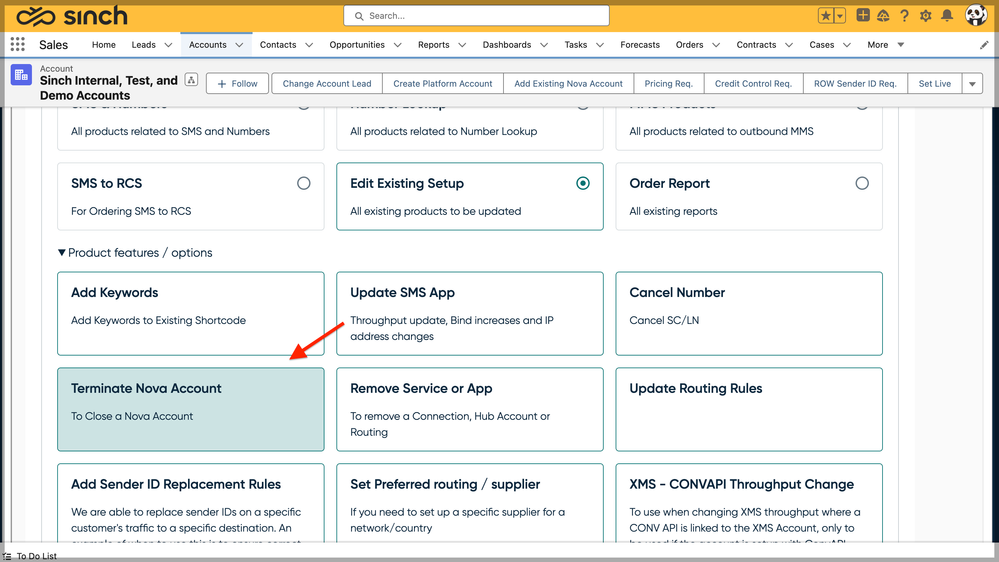Select the Update SMS App card
The width and height of the screenshot is (999, 562).
coord(470,313)
